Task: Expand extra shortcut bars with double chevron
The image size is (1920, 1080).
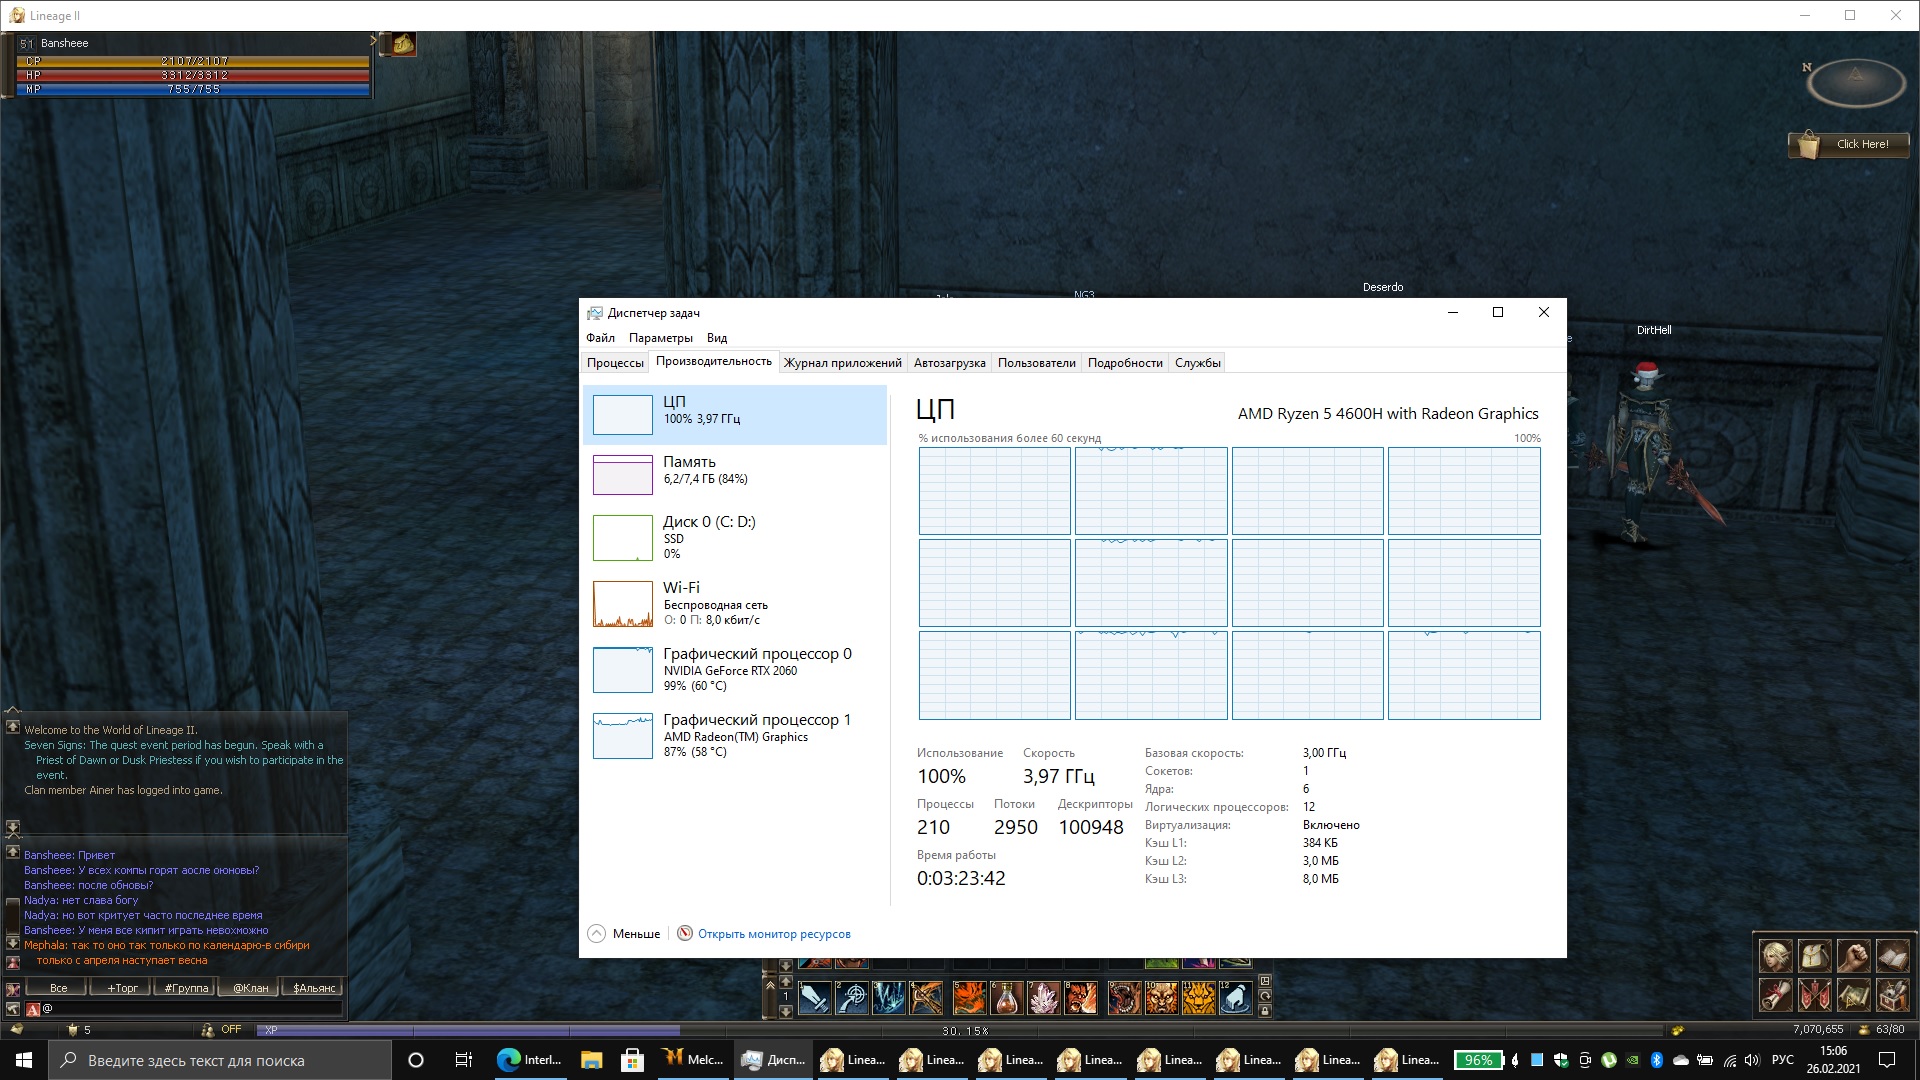Action: (770, 985)
